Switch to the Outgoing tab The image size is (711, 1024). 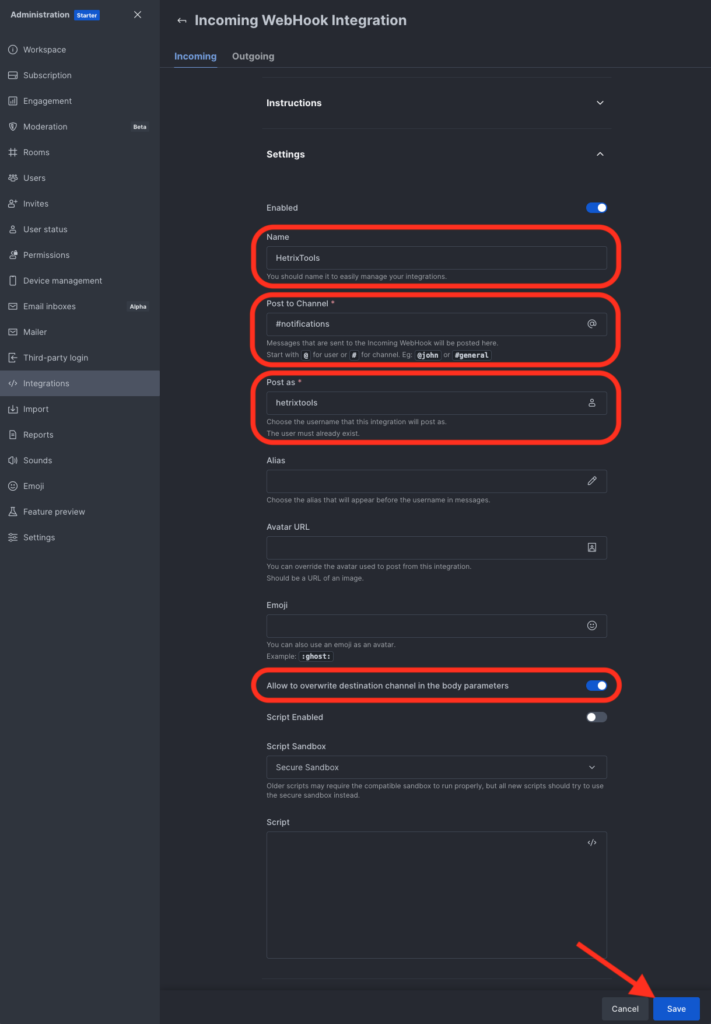point(253,57)
